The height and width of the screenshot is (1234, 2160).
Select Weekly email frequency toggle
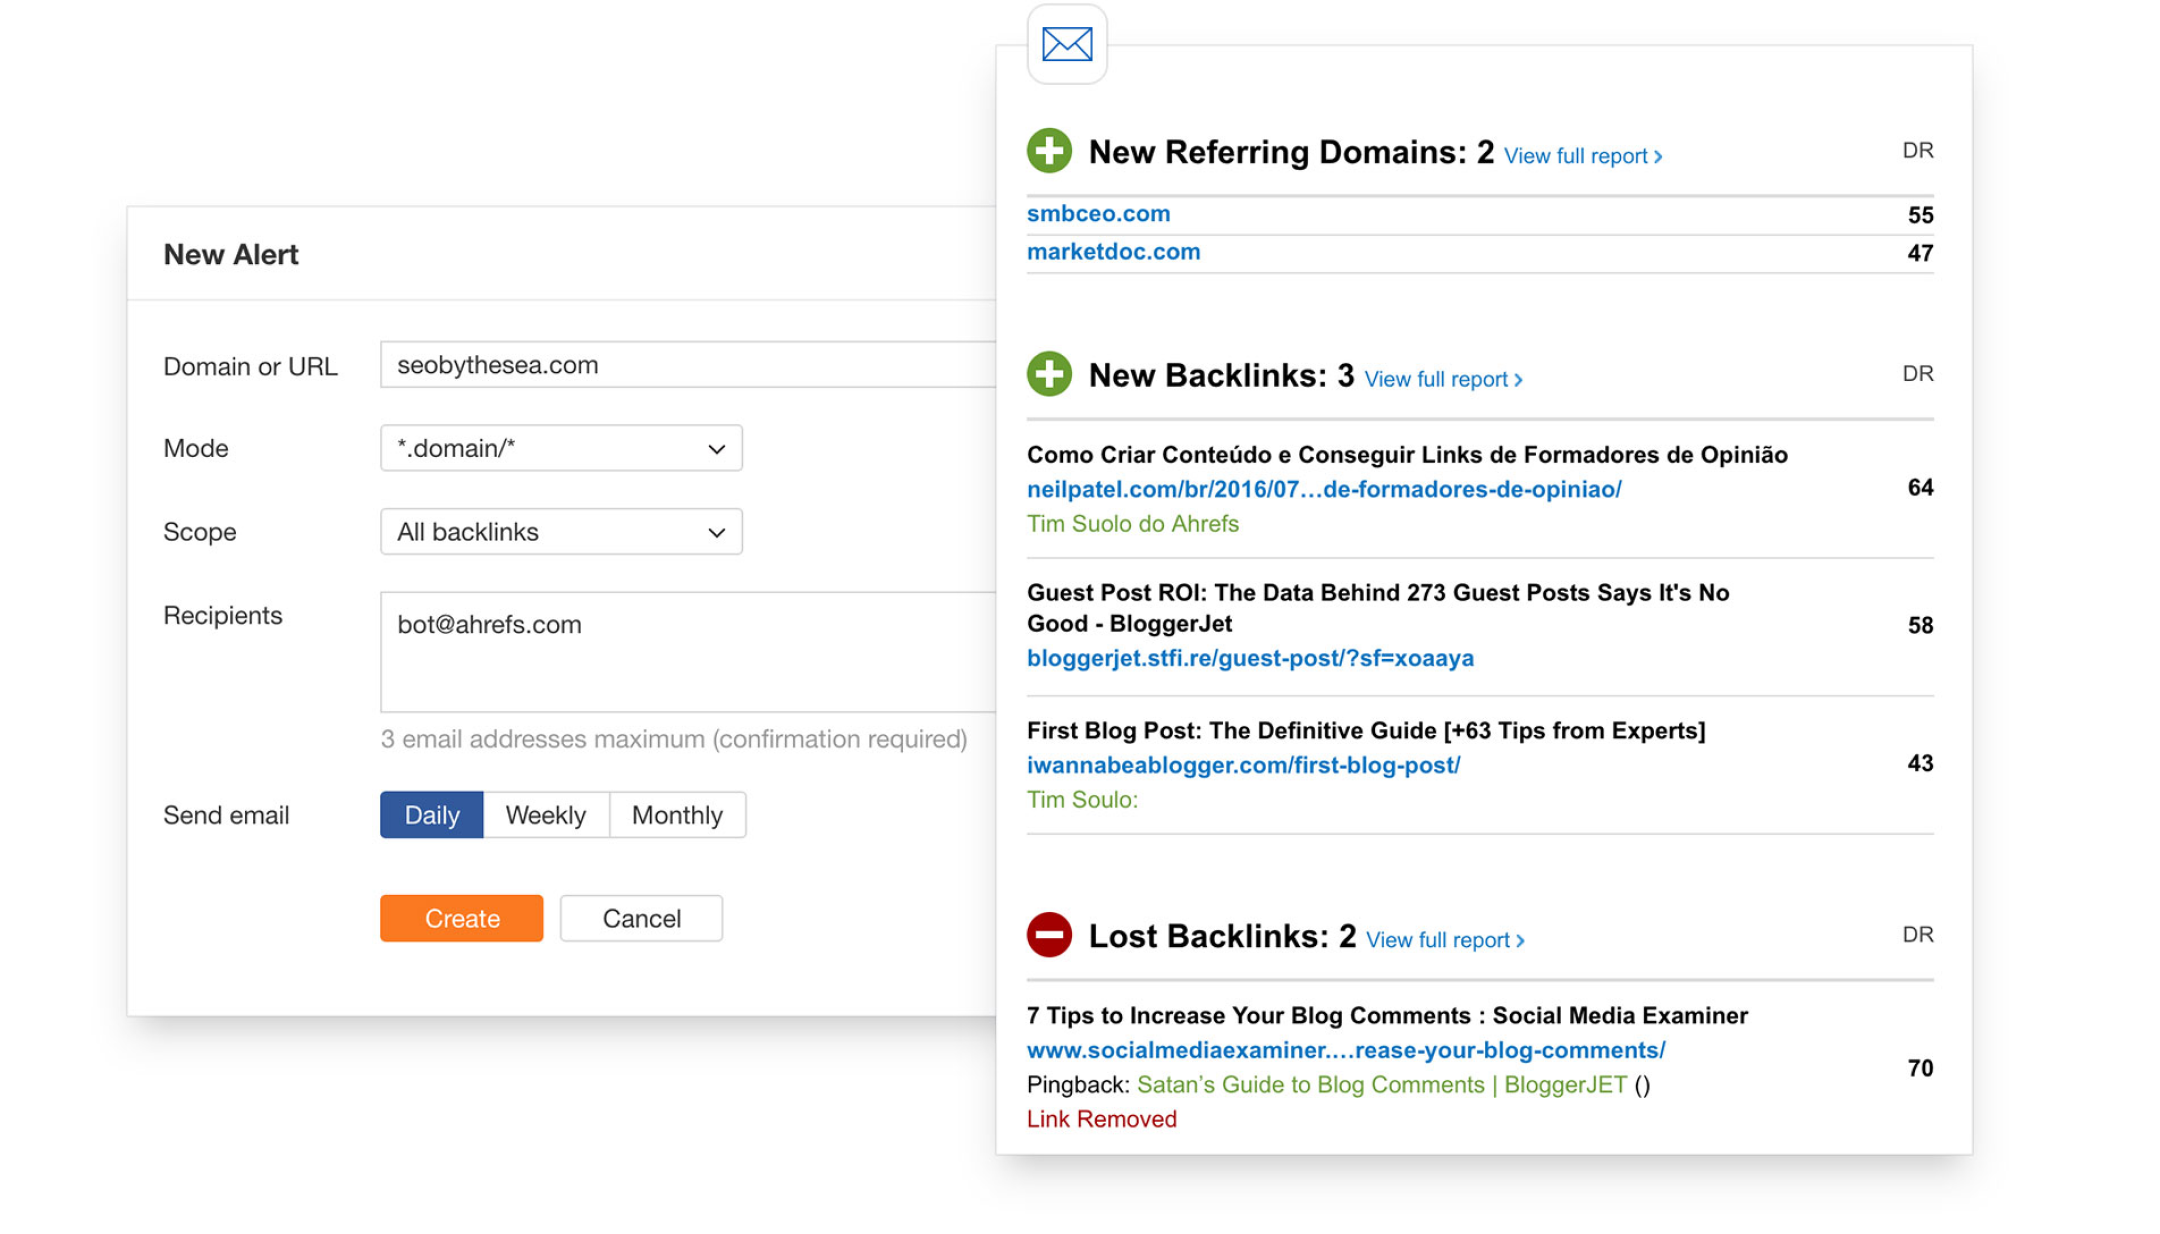[x=543, y=813]
